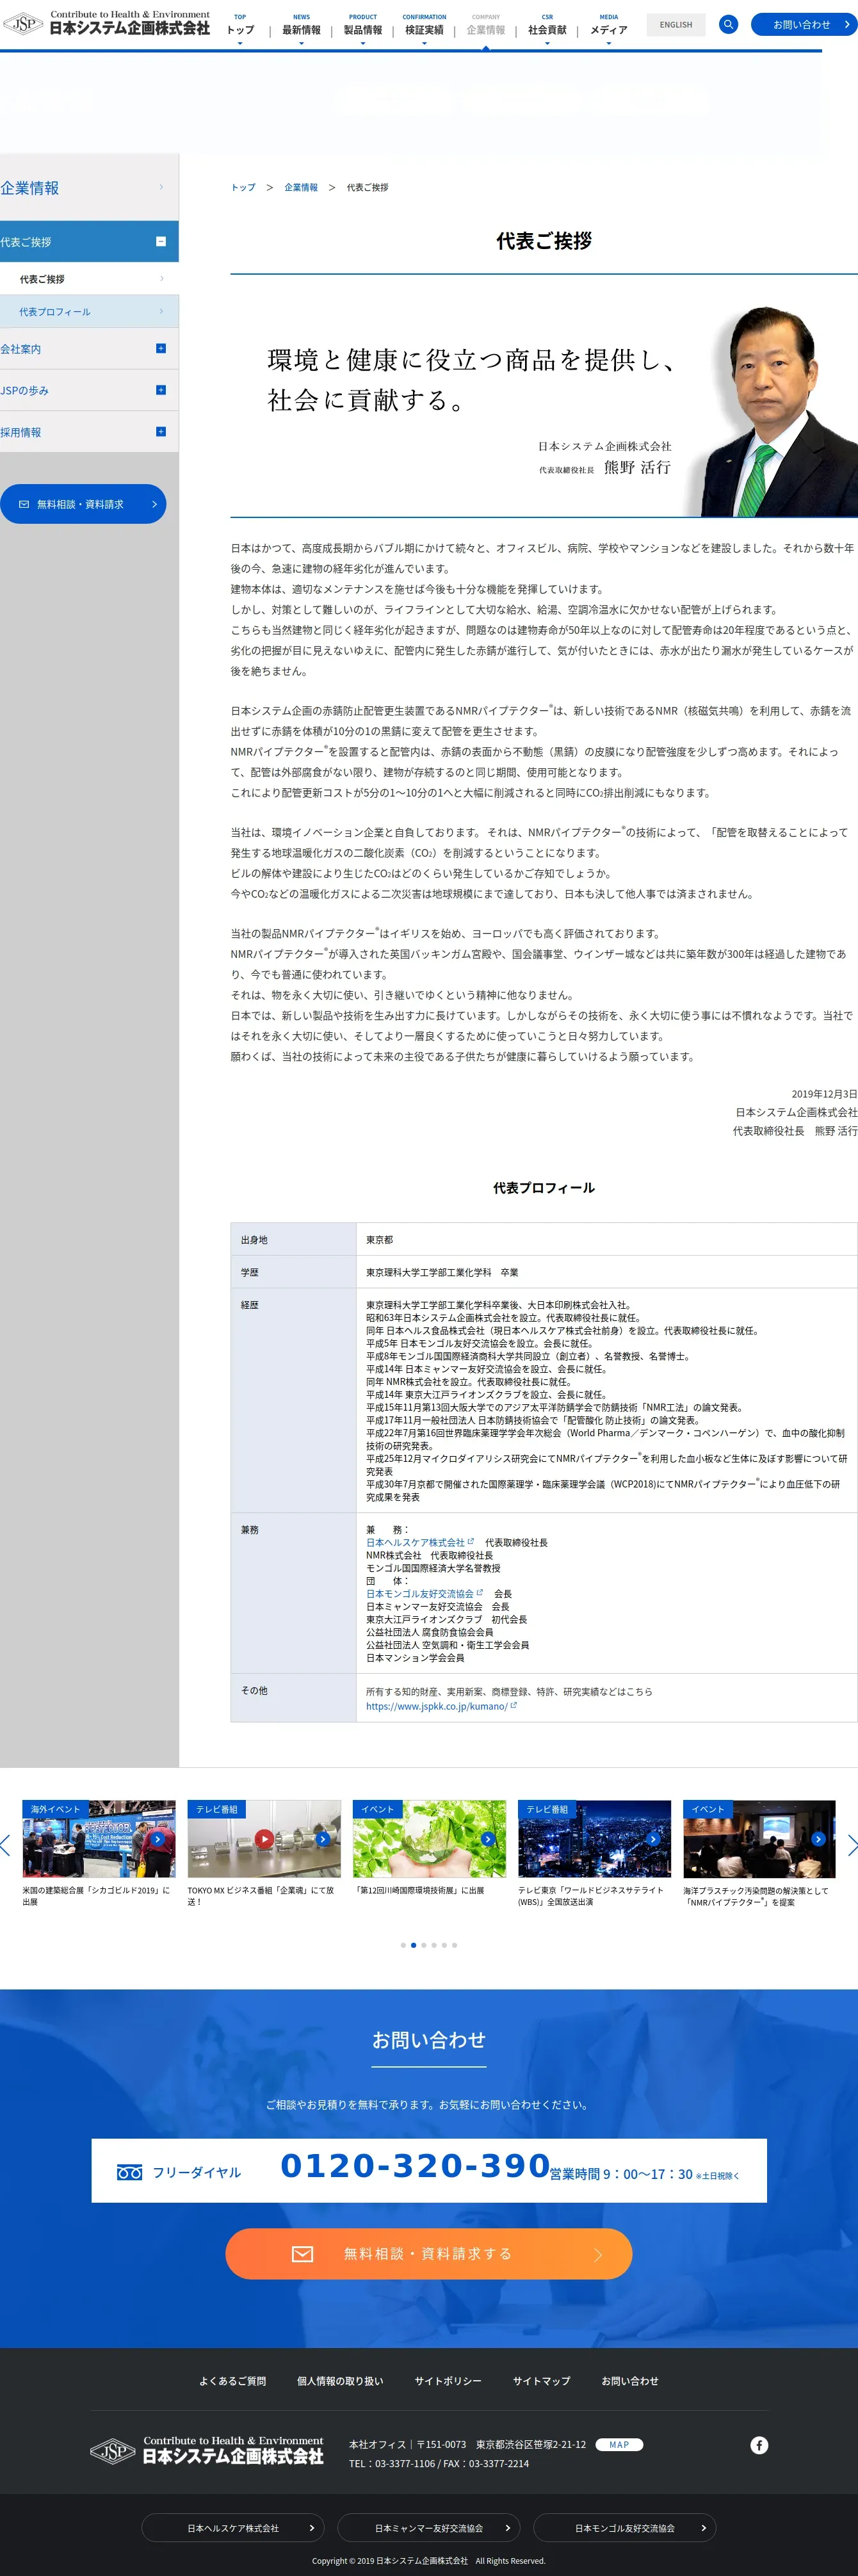The height and width of the screenshot is (2576, 858).
Task: Click arrow icon on 海洋プラスチック card
Action: click(818, 1839)
